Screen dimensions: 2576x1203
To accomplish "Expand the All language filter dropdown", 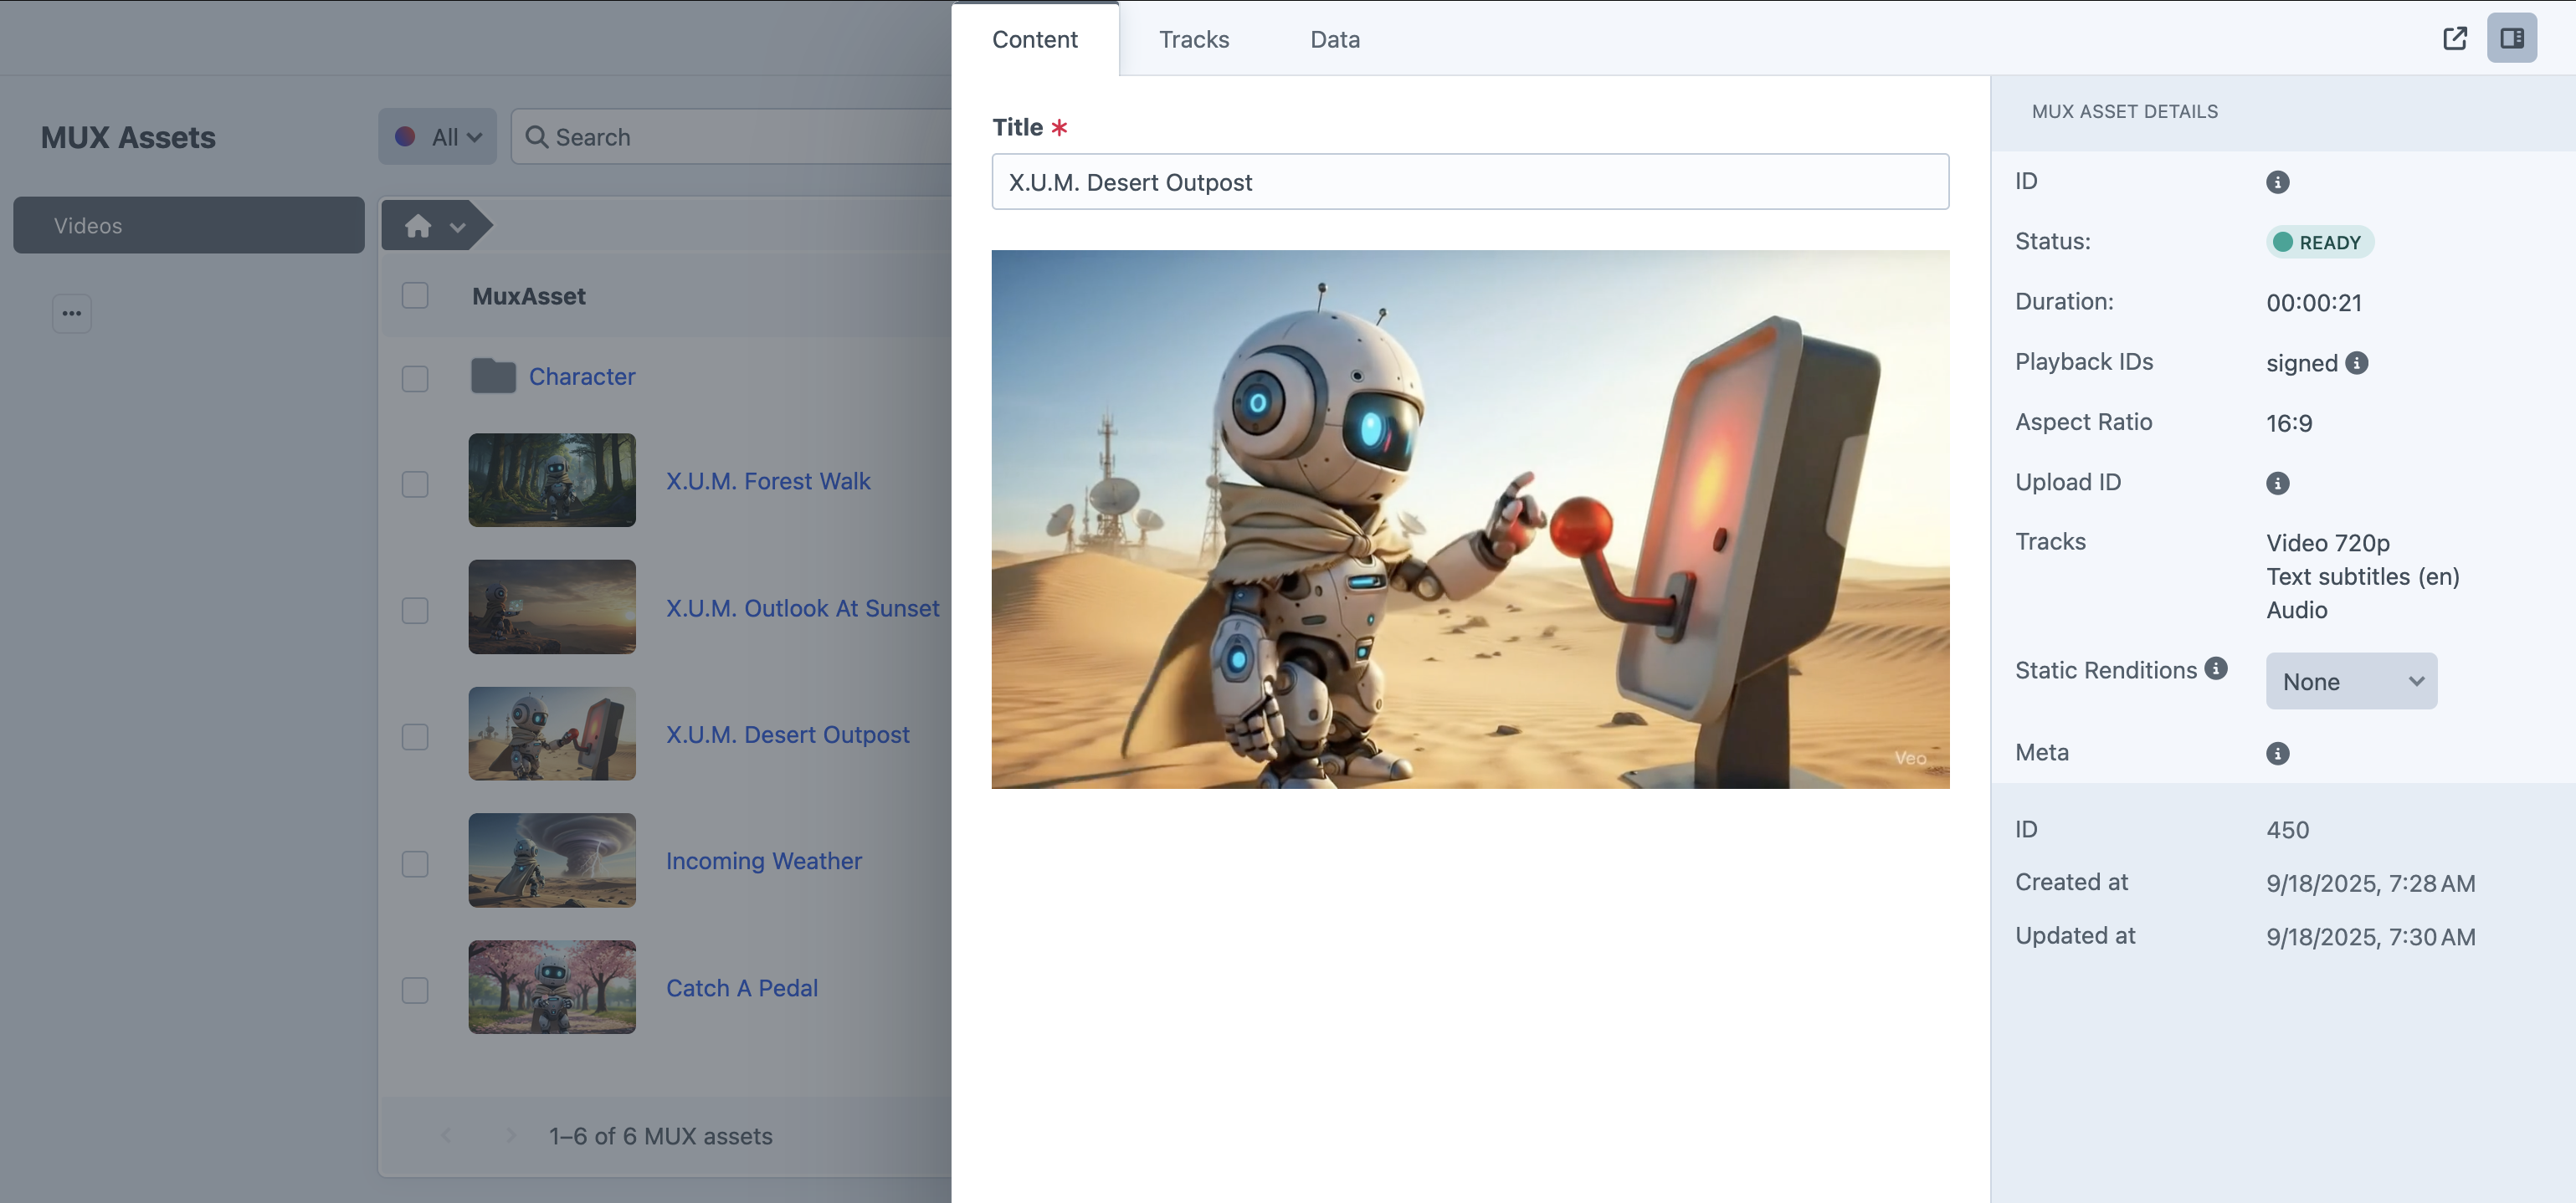I will [438, 137].
